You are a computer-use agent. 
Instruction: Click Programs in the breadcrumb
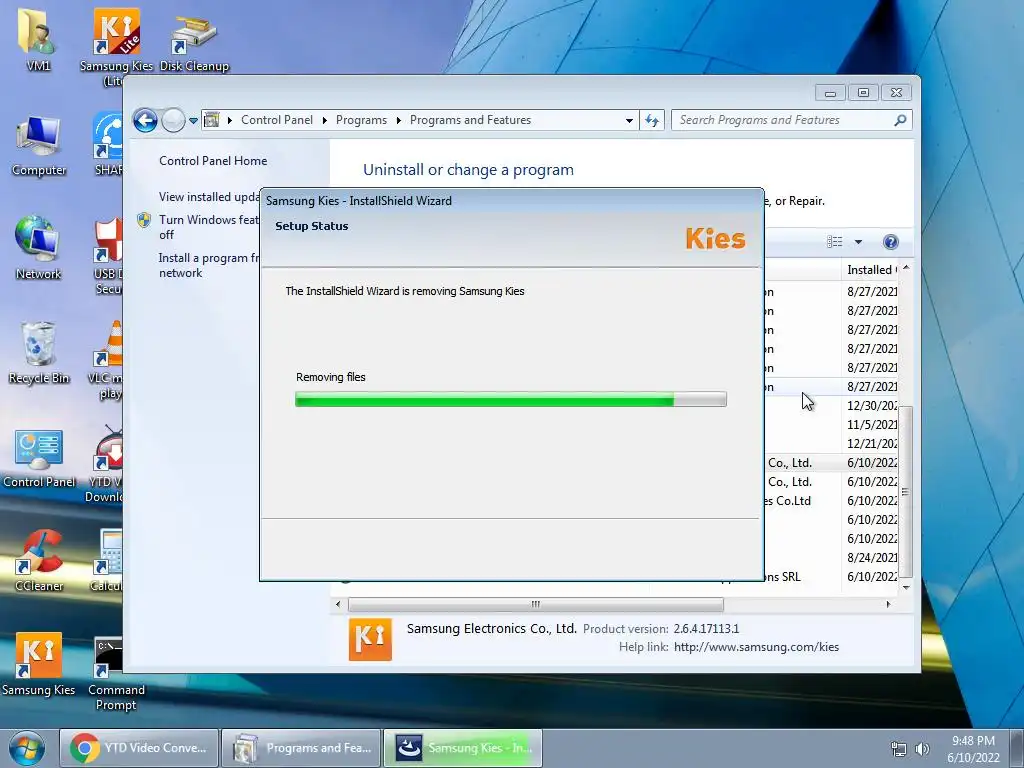[x=361, y=120]
